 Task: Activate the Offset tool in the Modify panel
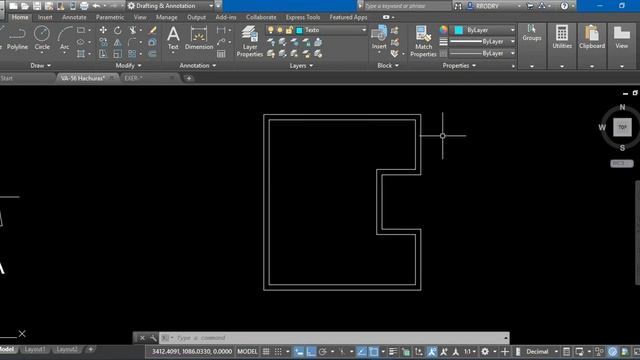(x=153, y=54)
